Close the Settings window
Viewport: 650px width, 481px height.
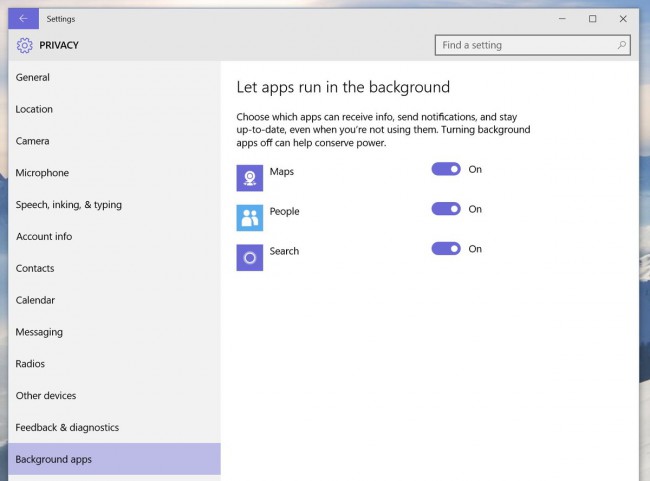click(x=623, y=19)
